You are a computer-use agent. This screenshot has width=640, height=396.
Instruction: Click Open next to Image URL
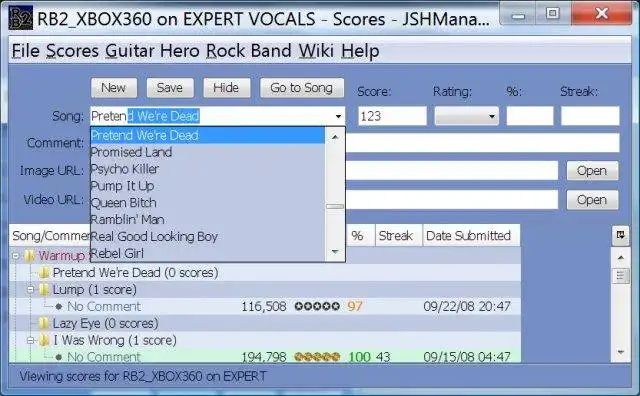click(x=592, y=171)
